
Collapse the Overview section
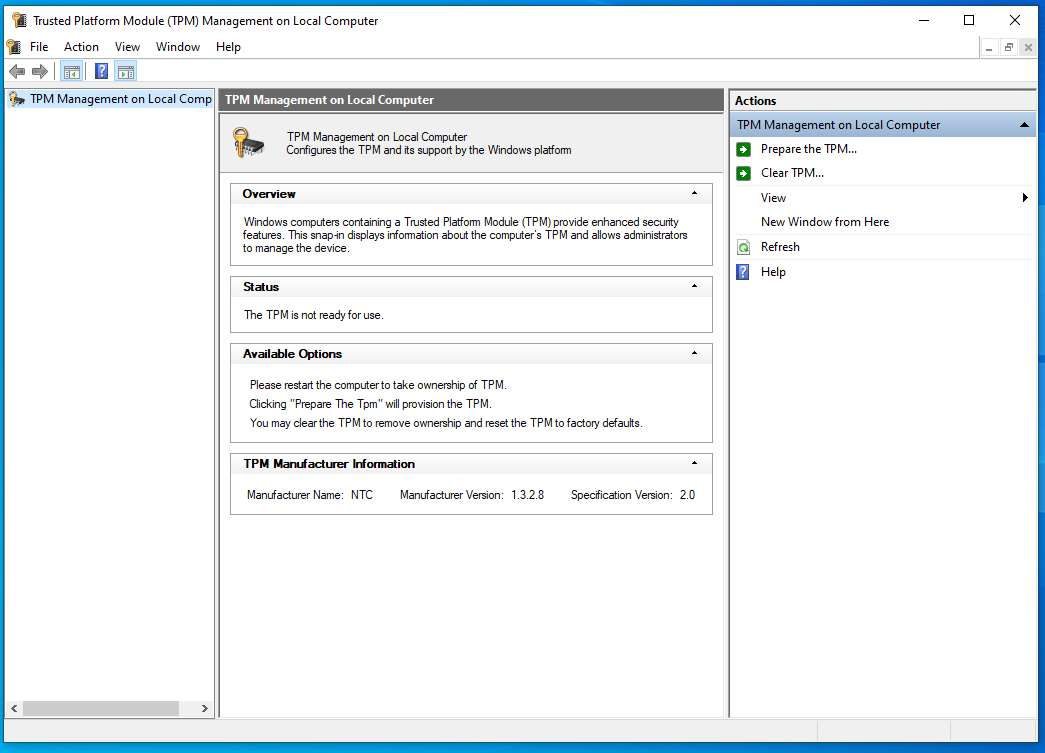pos(694,193)
